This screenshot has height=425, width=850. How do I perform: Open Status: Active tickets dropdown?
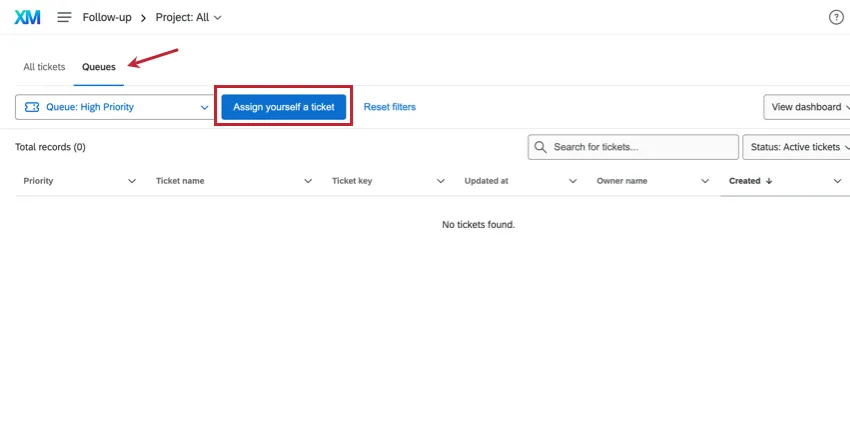(796, 147)
